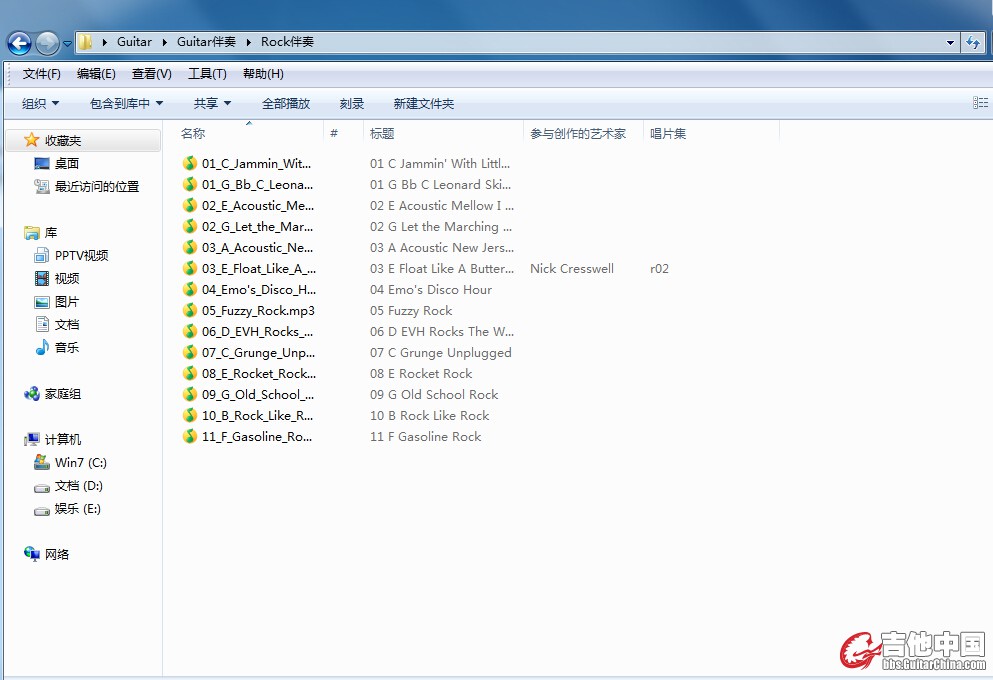Open the 包含到库中 dropdown
This screenshot has height=680, width=993.
[126, 103]
